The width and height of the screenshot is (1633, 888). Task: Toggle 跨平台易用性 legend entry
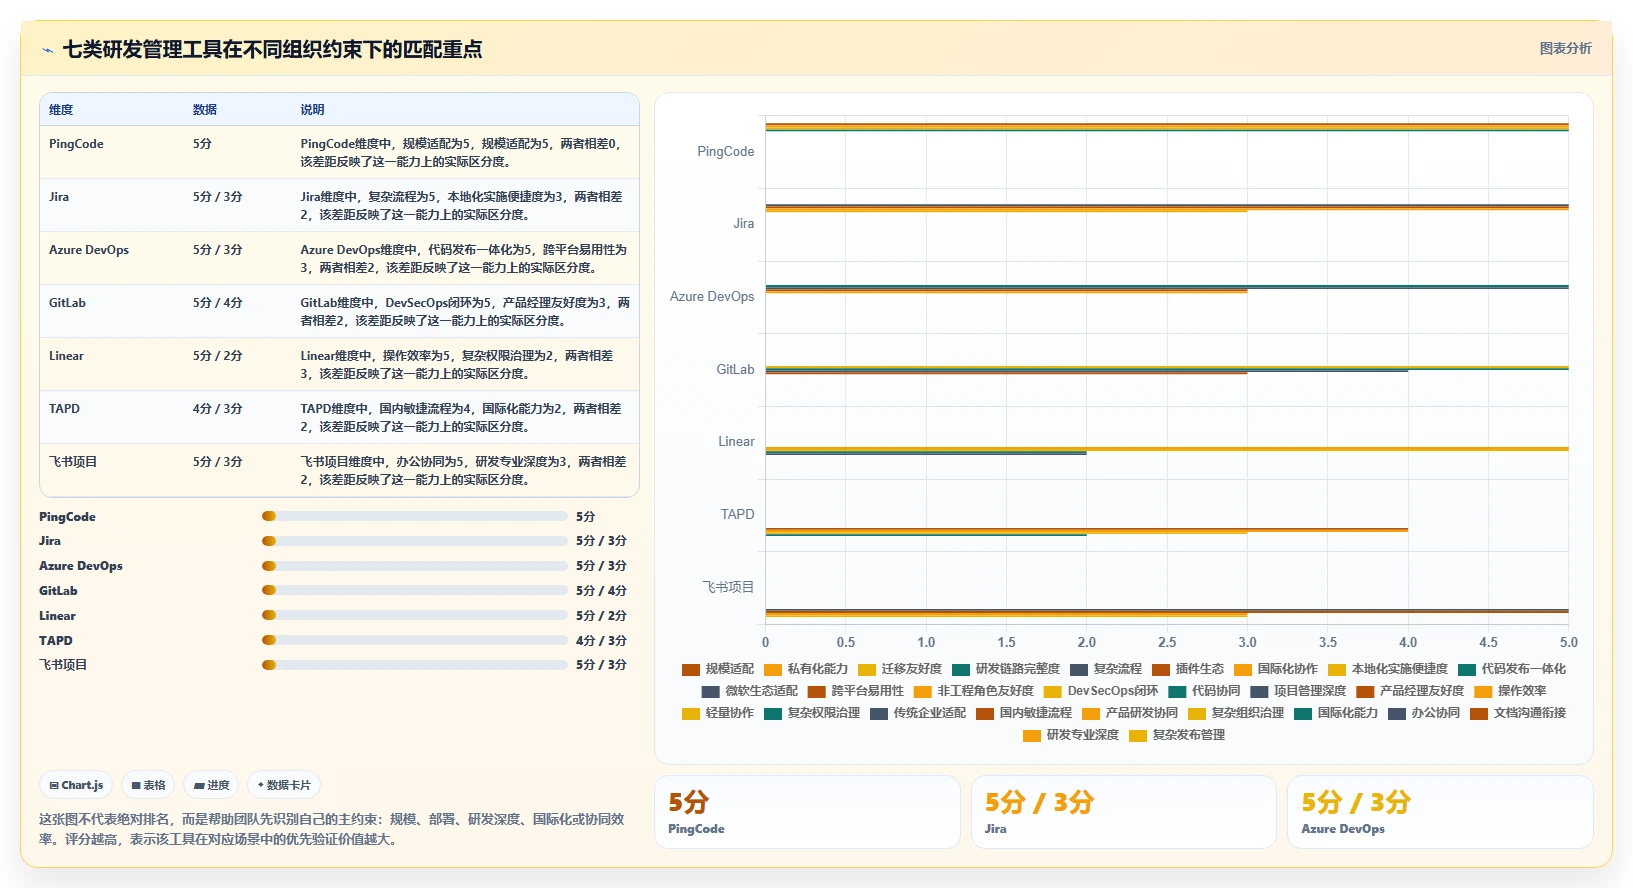click(856, 691)
